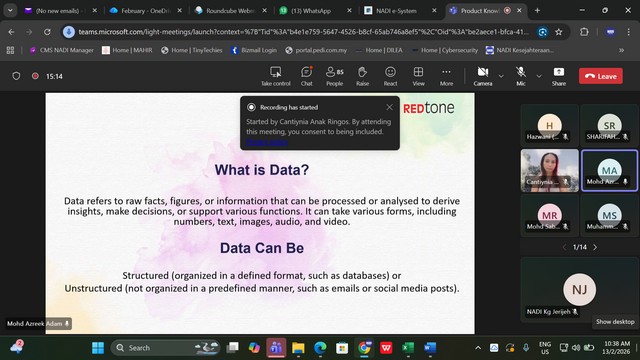Viewport: 640px width, 360px height.
Task: Reload the Teams page
Action: pyautogui.click(x=47, y=32)
